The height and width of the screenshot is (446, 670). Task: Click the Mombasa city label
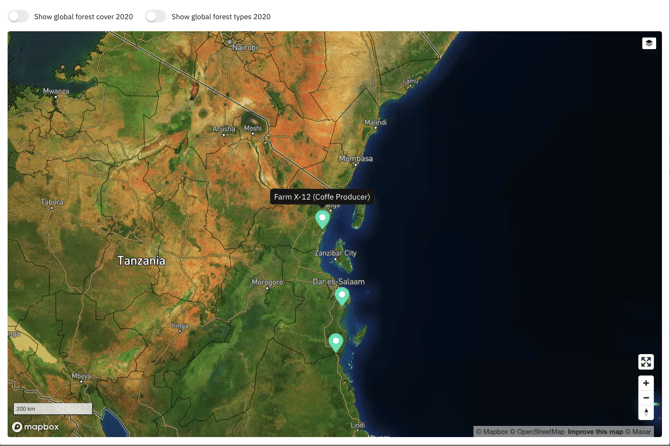(356, 159)
